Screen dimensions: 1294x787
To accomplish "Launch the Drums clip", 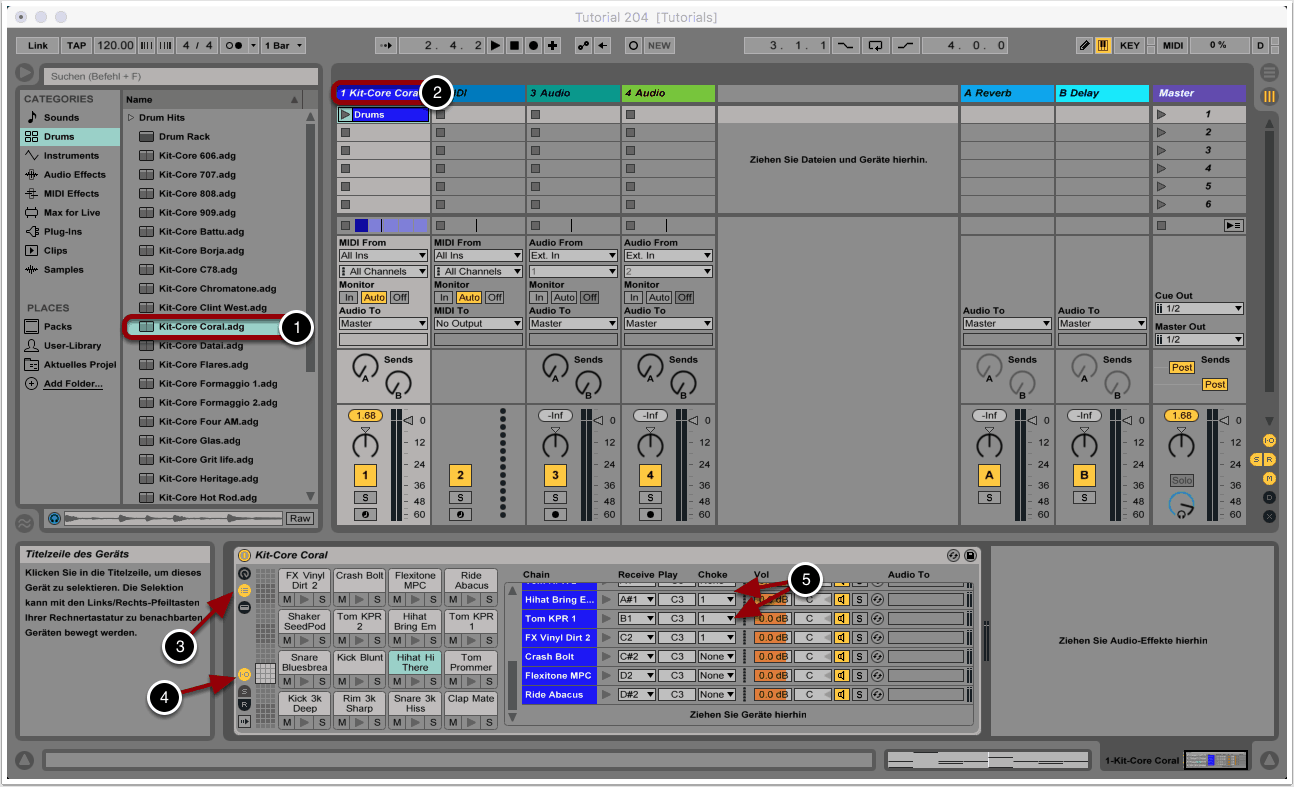I will point(346,115).
